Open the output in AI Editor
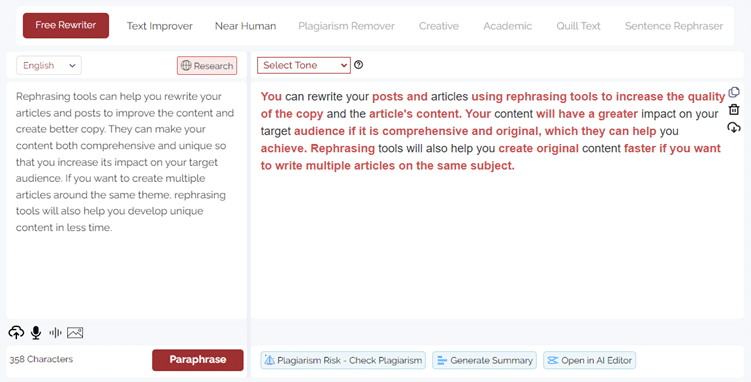 [590, 360]
